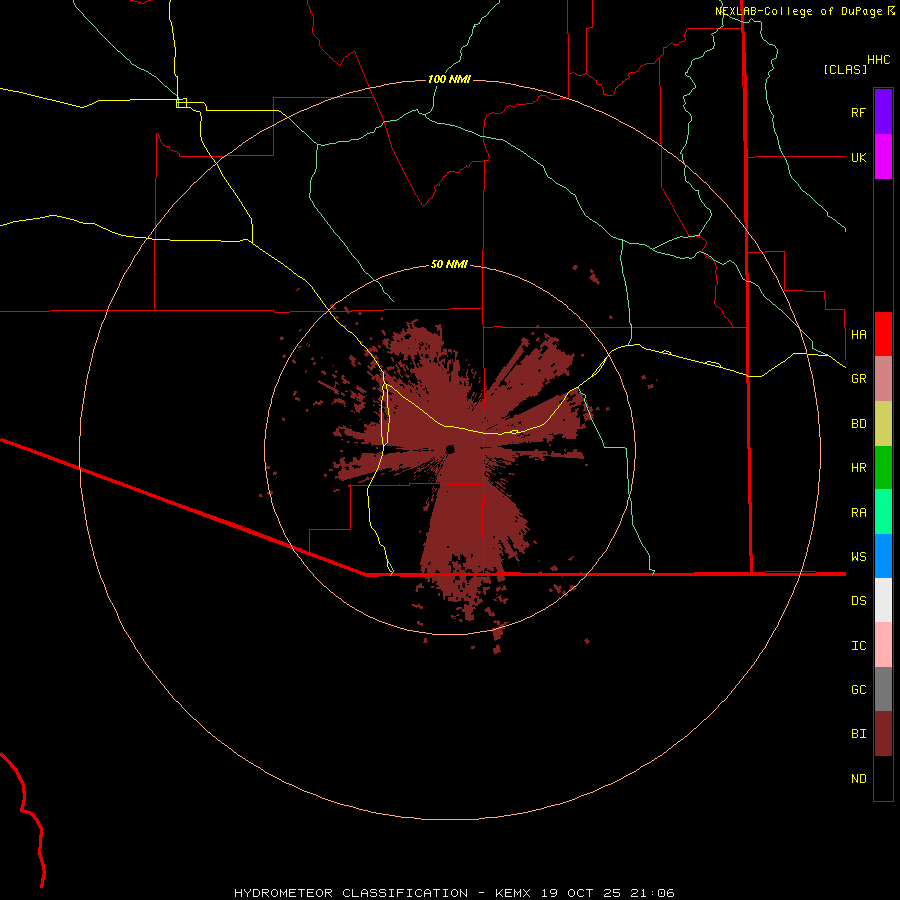Click the 100 NMI range ring label
The height and width of the screenshot is (900, 900).
[449, 79]
